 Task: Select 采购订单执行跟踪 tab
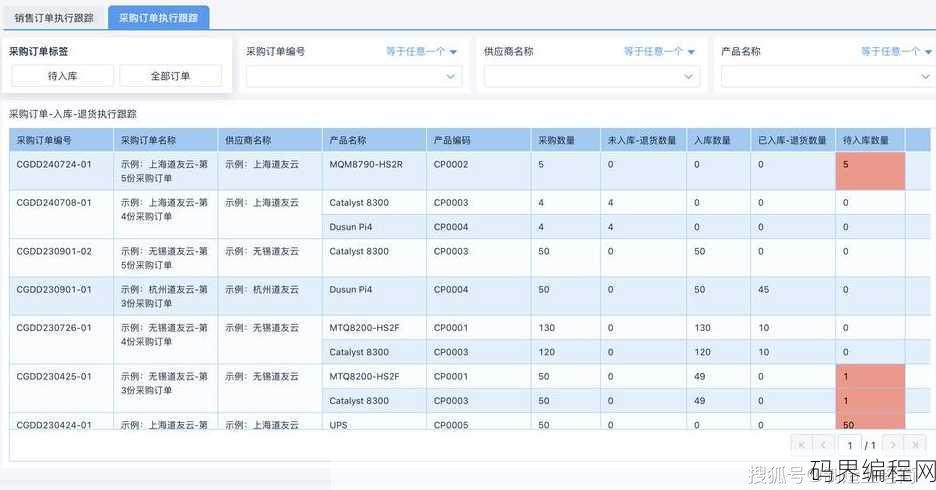click(x=158, y=18)
